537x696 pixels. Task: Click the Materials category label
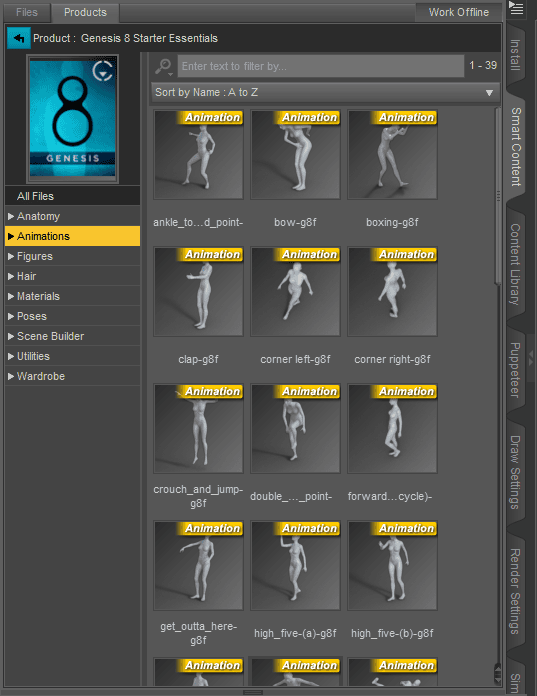pos(38,296)
